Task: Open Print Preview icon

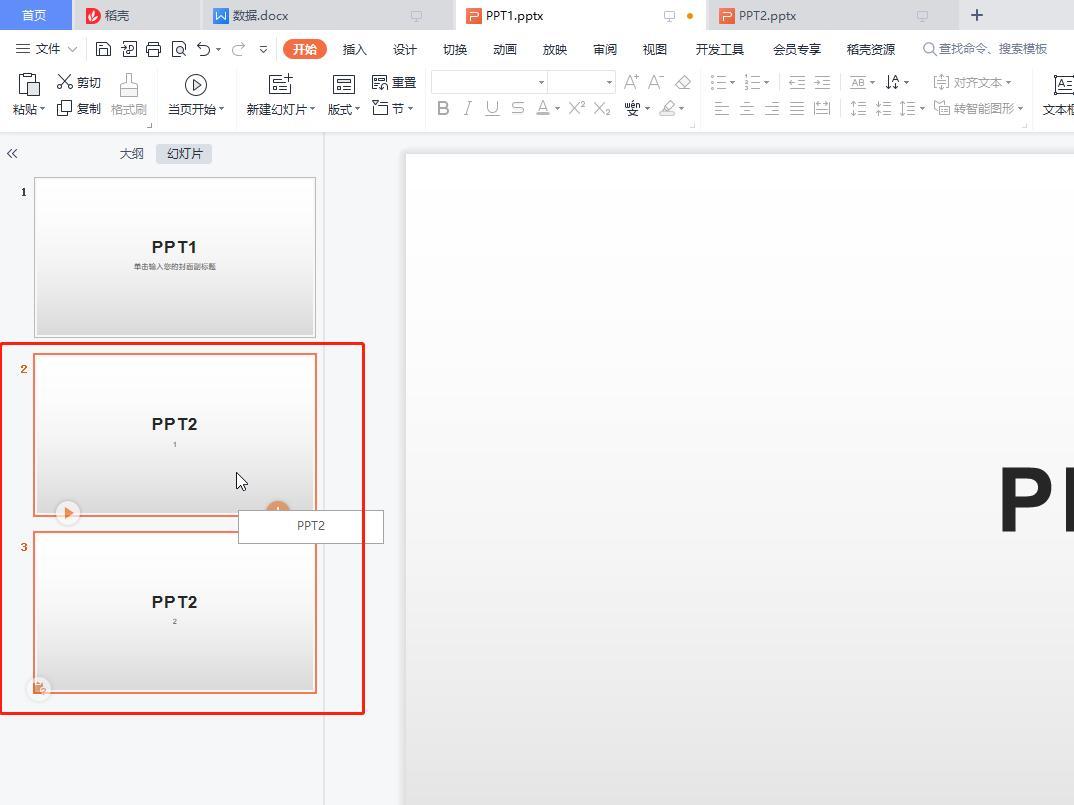Action: 179,49
